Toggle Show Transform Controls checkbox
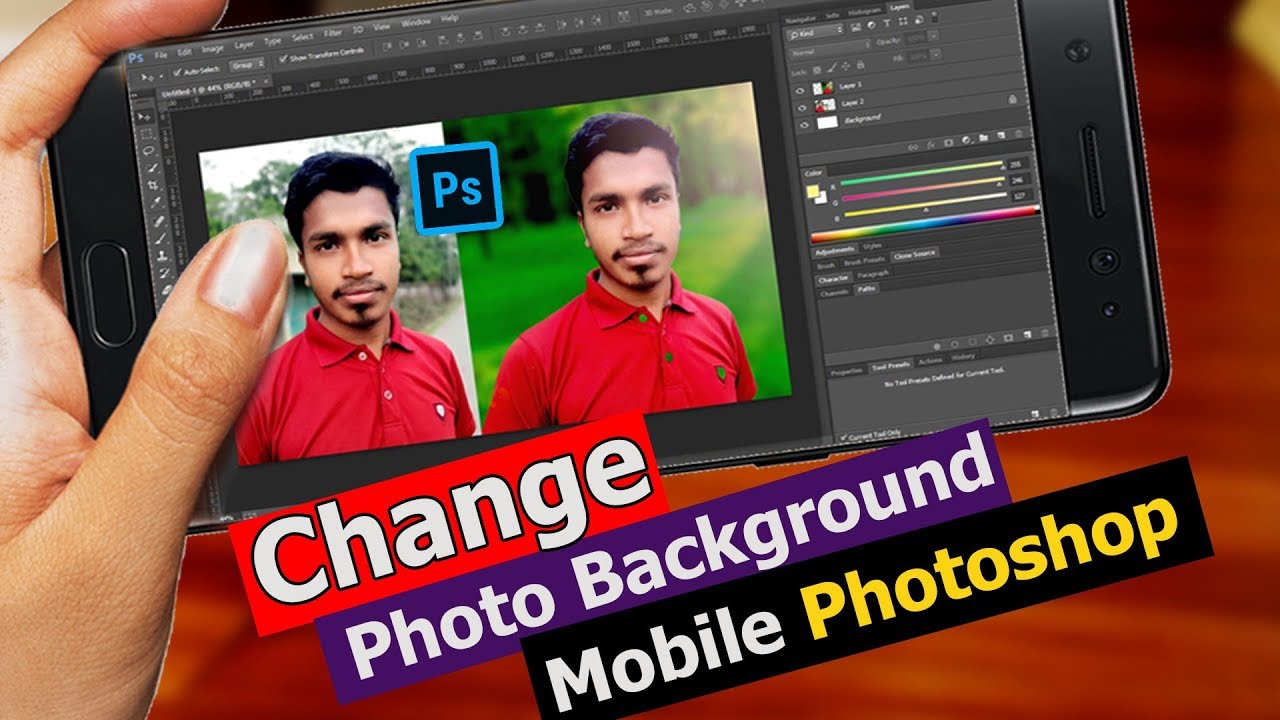 click(283, 58)
